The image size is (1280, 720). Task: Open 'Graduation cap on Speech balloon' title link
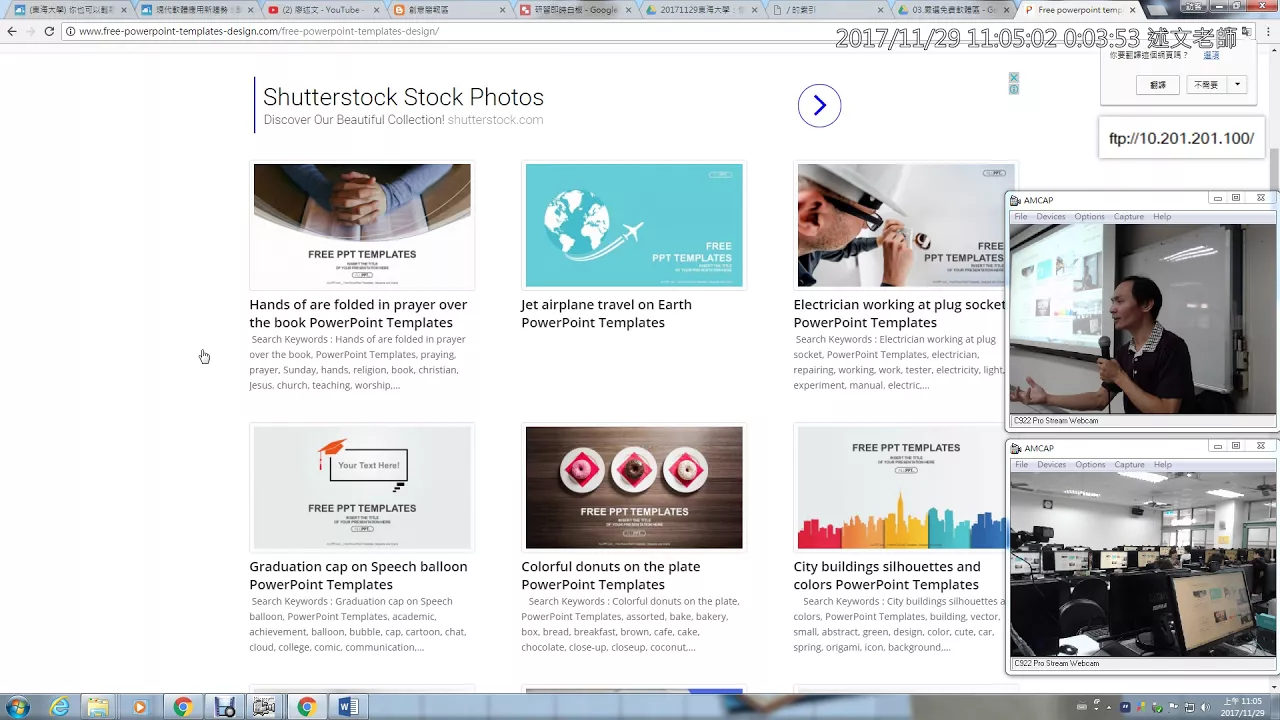[358, 575]
